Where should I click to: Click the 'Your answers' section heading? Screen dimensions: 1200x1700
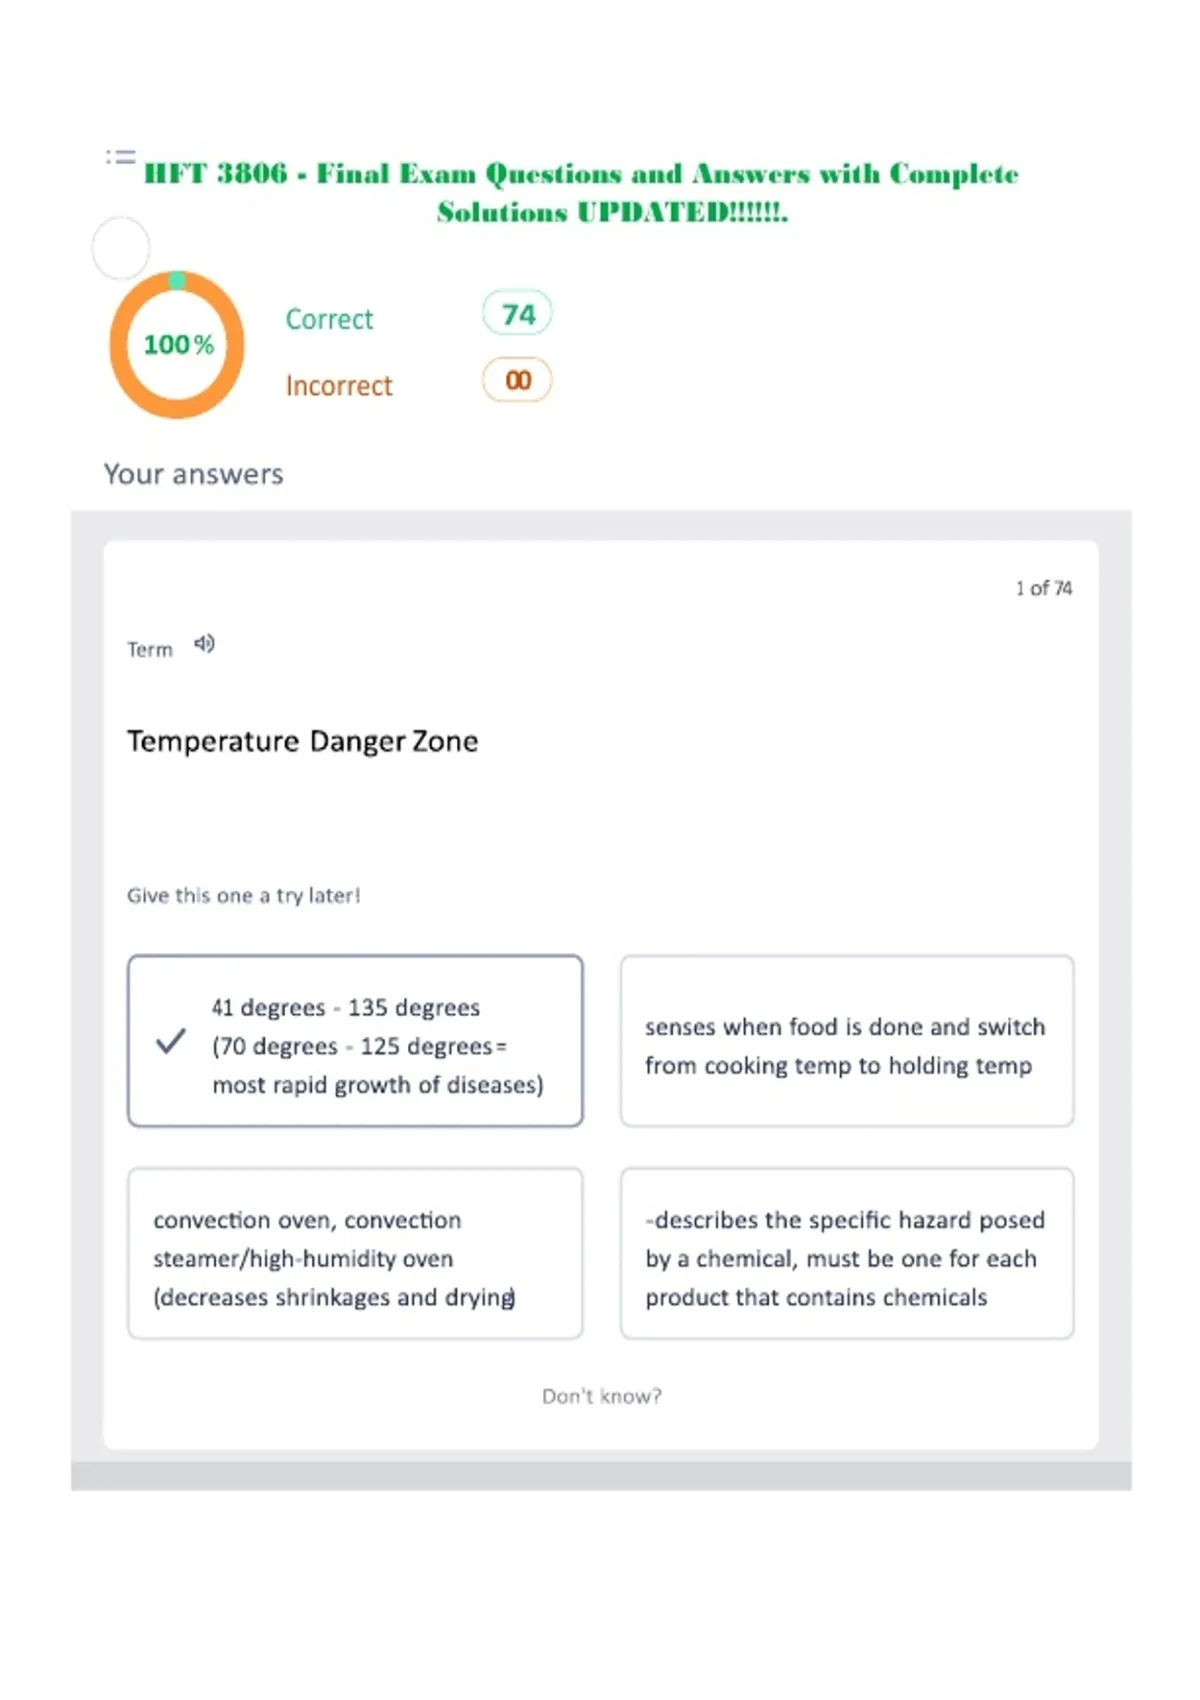click(x=194, y=474)
